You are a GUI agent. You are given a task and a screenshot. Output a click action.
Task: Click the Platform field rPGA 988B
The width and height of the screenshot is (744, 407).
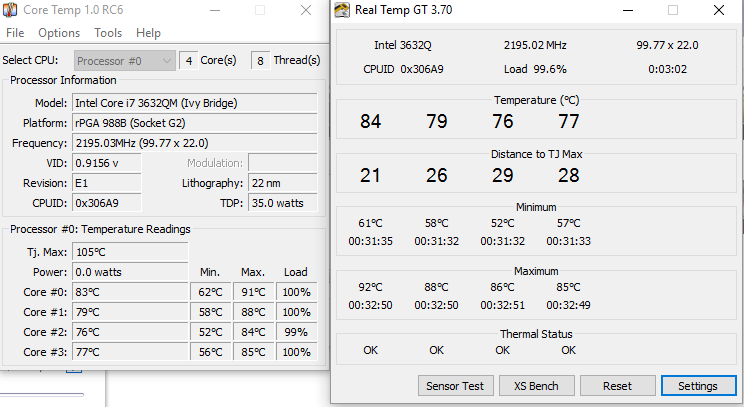point(195,123)
